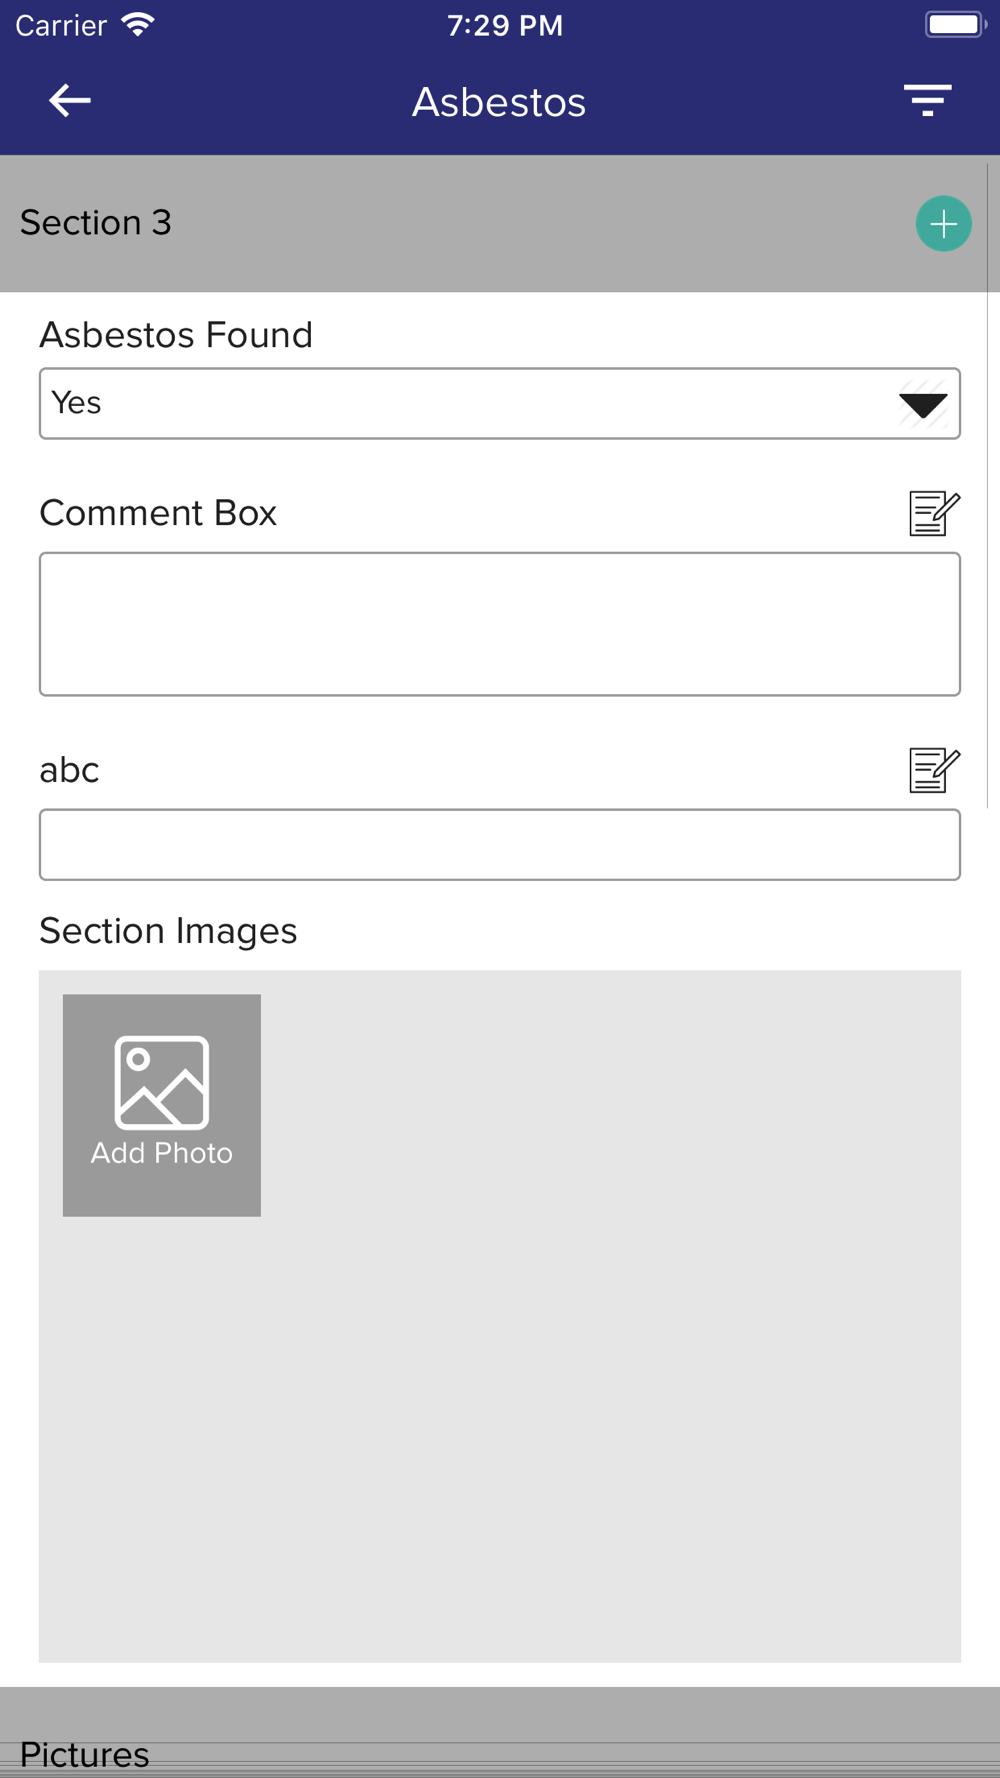Image resolution: width=1000 pixels, height=1778 pixels.
Task: Open the Asbestos Found field showing Yes
Action: [x=500, y=404]
